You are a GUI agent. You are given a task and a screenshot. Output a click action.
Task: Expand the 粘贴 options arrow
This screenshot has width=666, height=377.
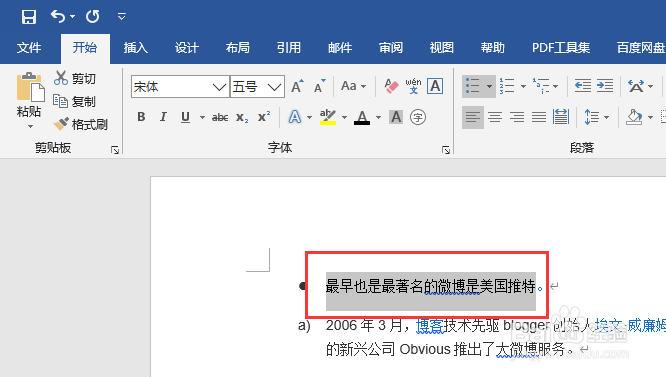coord(30,126)
